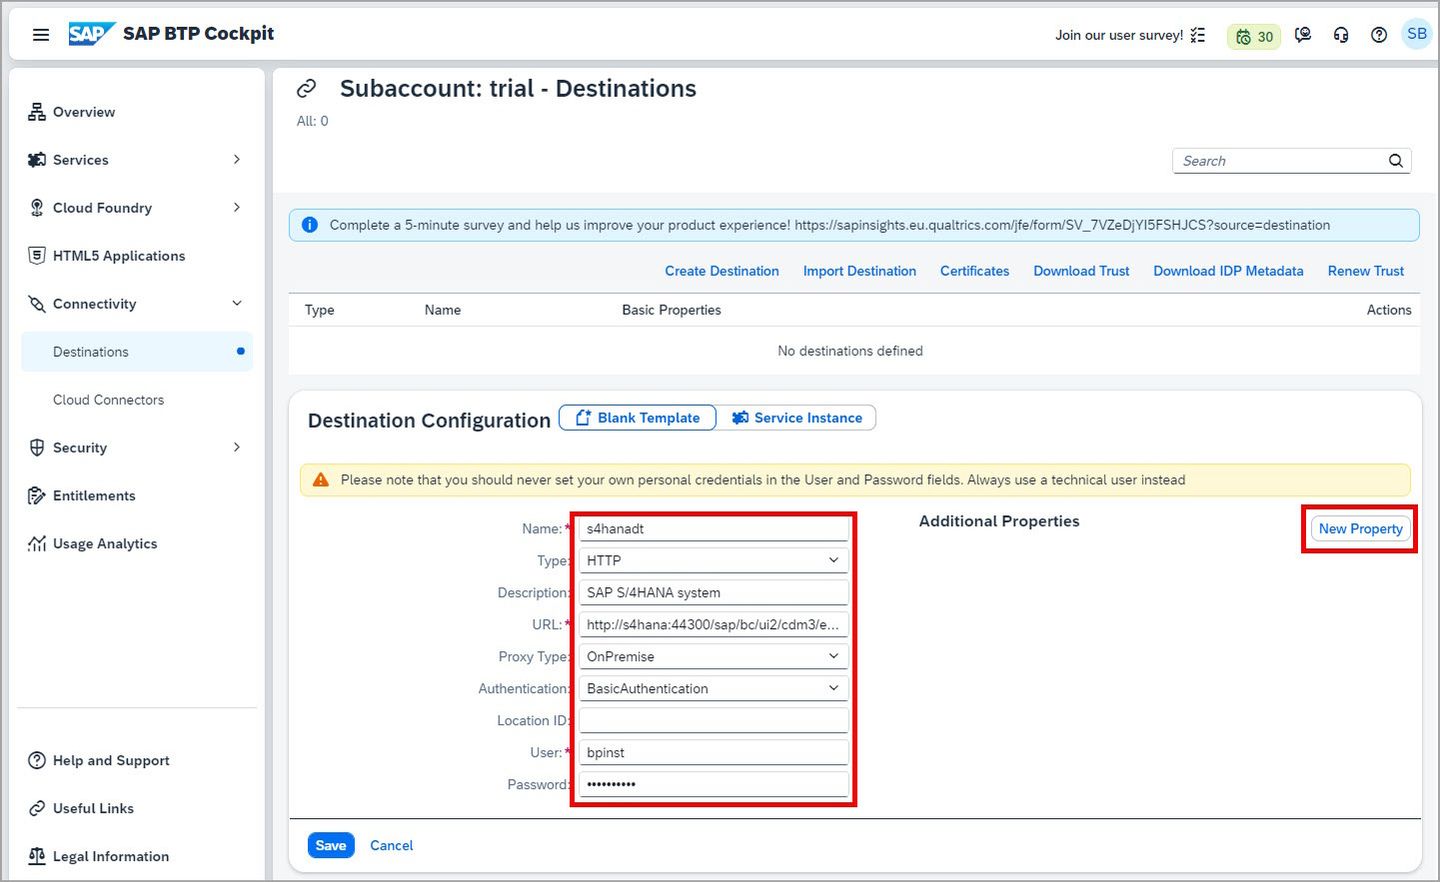Click the link icon beside Subaccount title
Image resolution: width=1440 pixels, height=882 pixels.
307,89
